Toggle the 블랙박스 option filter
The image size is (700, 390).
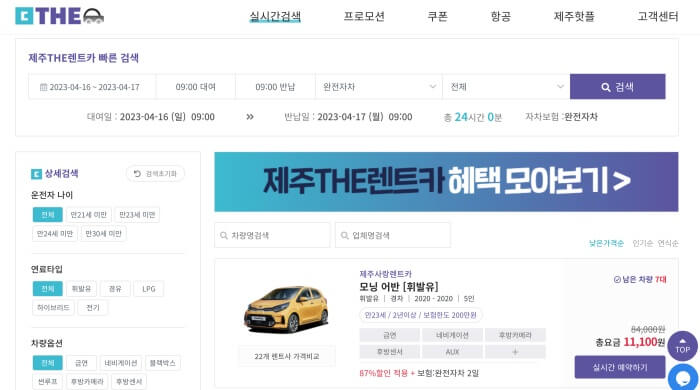click(162, 363)
